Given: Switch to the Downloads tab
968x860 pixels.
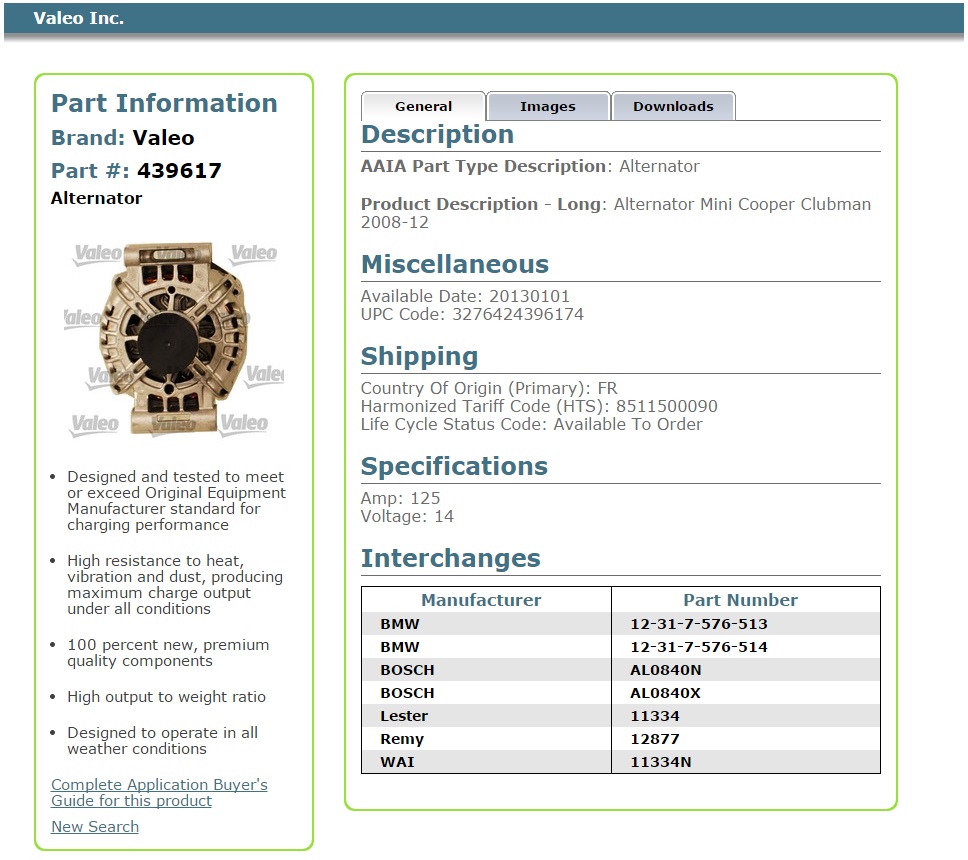Looking at the screenshot, I should [x=673, y=106].
